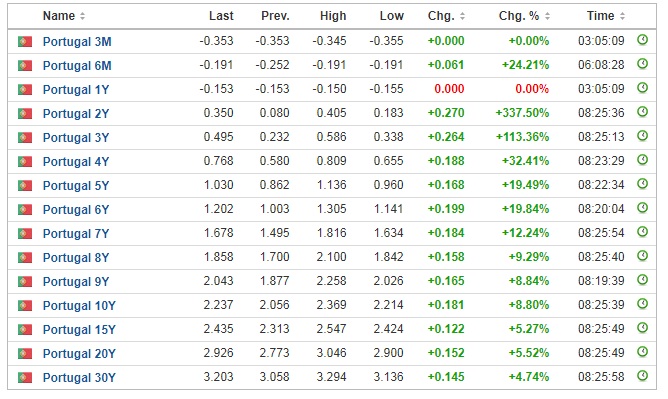This screenshot has width=668, height=399.
Task: Open the Portugal 4Y bond link
Action: click(x=76, y=162)
